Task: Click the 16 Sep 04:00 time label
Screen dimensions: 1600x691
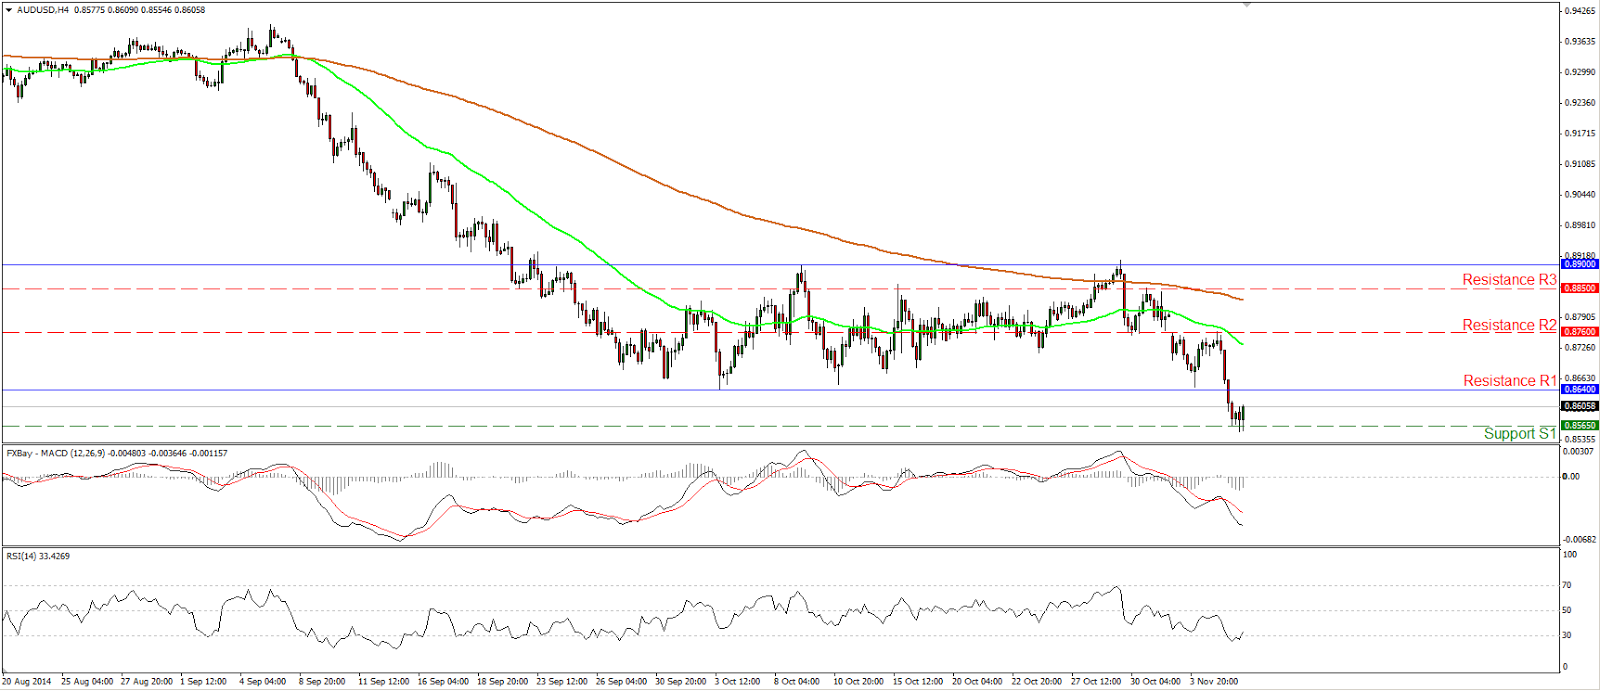Action: (x=443, y=681)
